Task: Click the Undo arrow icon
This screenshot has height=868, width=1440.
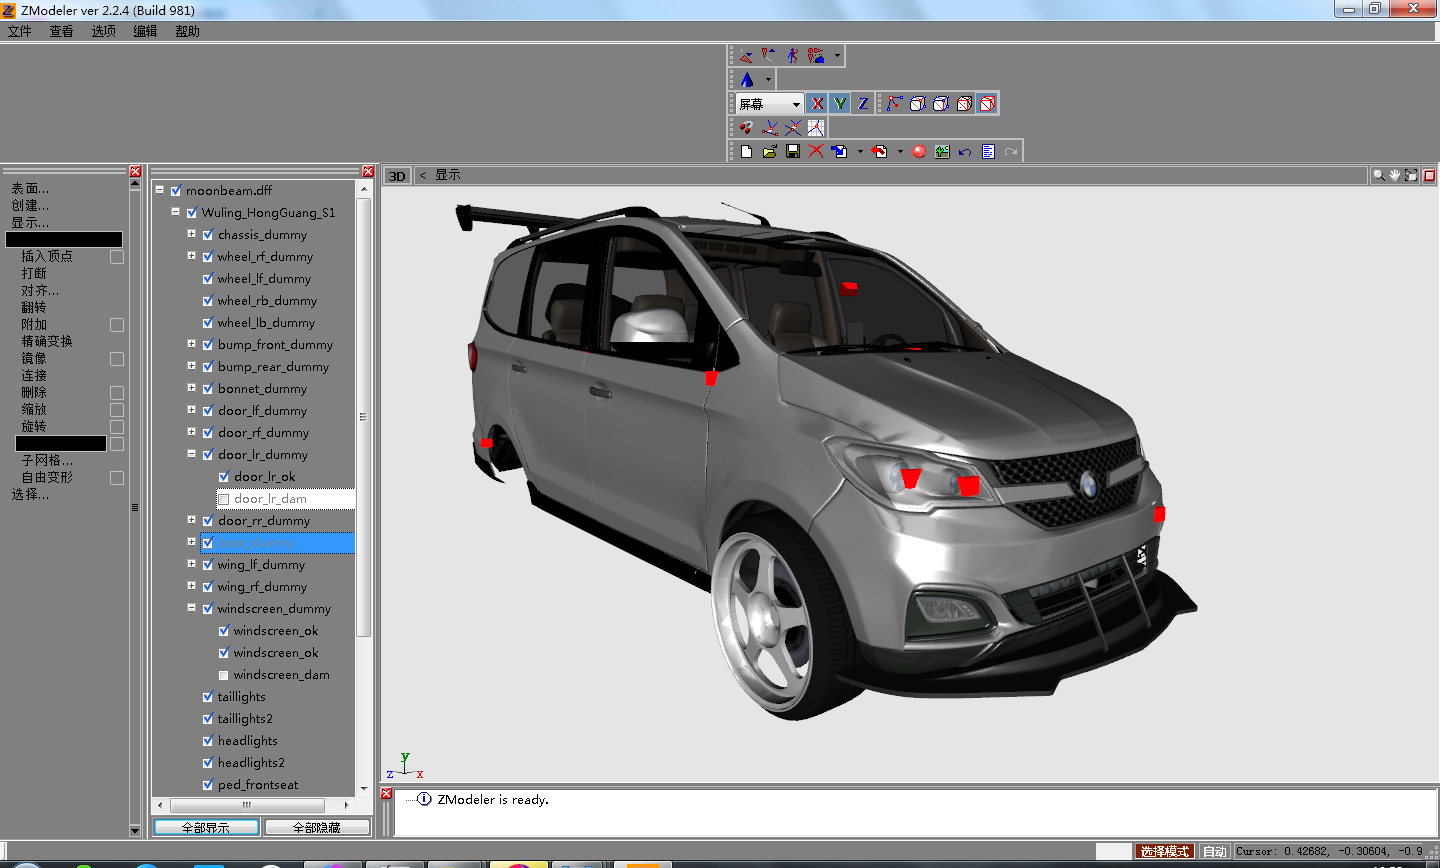Action: [965, 152]
